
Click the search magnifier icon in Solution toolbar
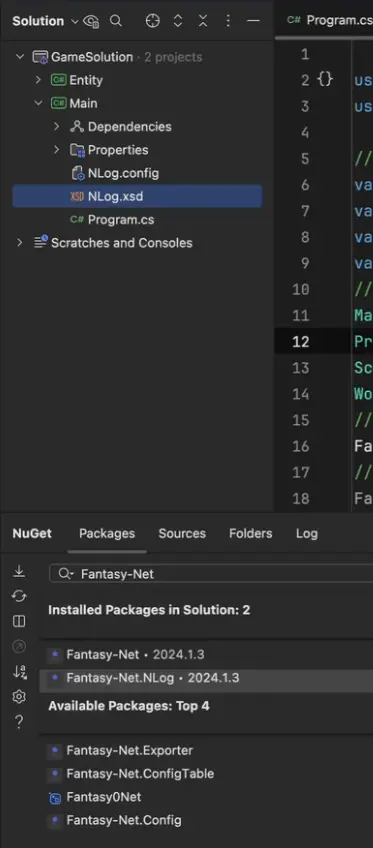pyautogui.click(x=116, y=21)
